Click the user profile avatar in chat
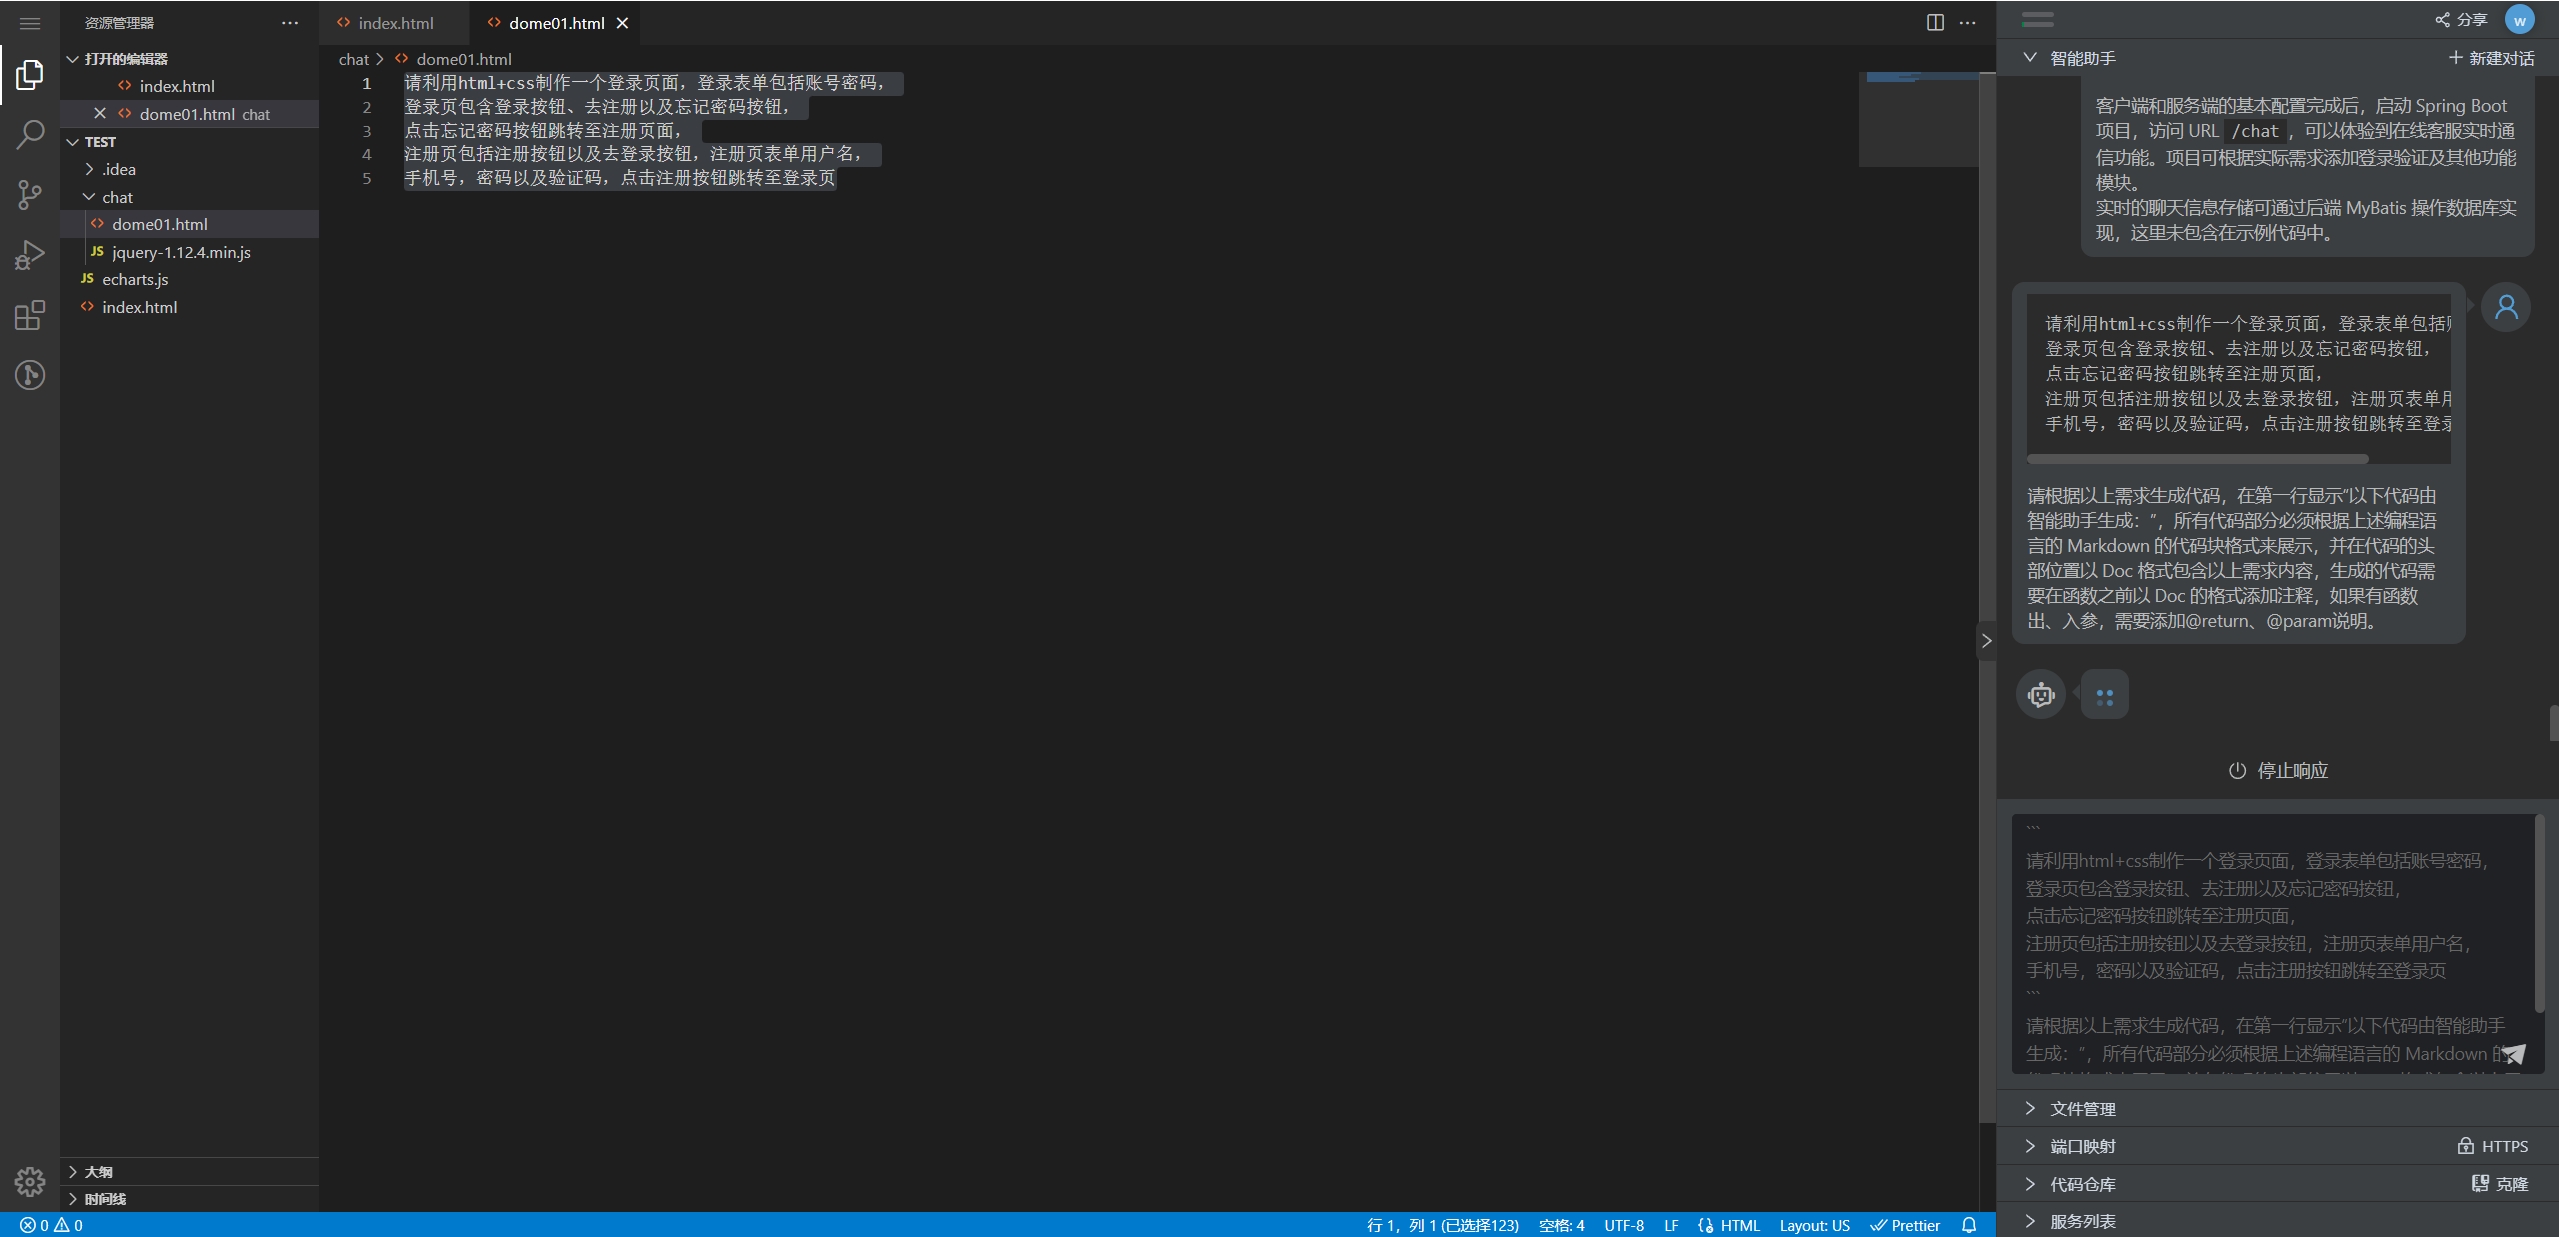This screenshot has width=2559, height=1237. click(x=2506, y=306)
